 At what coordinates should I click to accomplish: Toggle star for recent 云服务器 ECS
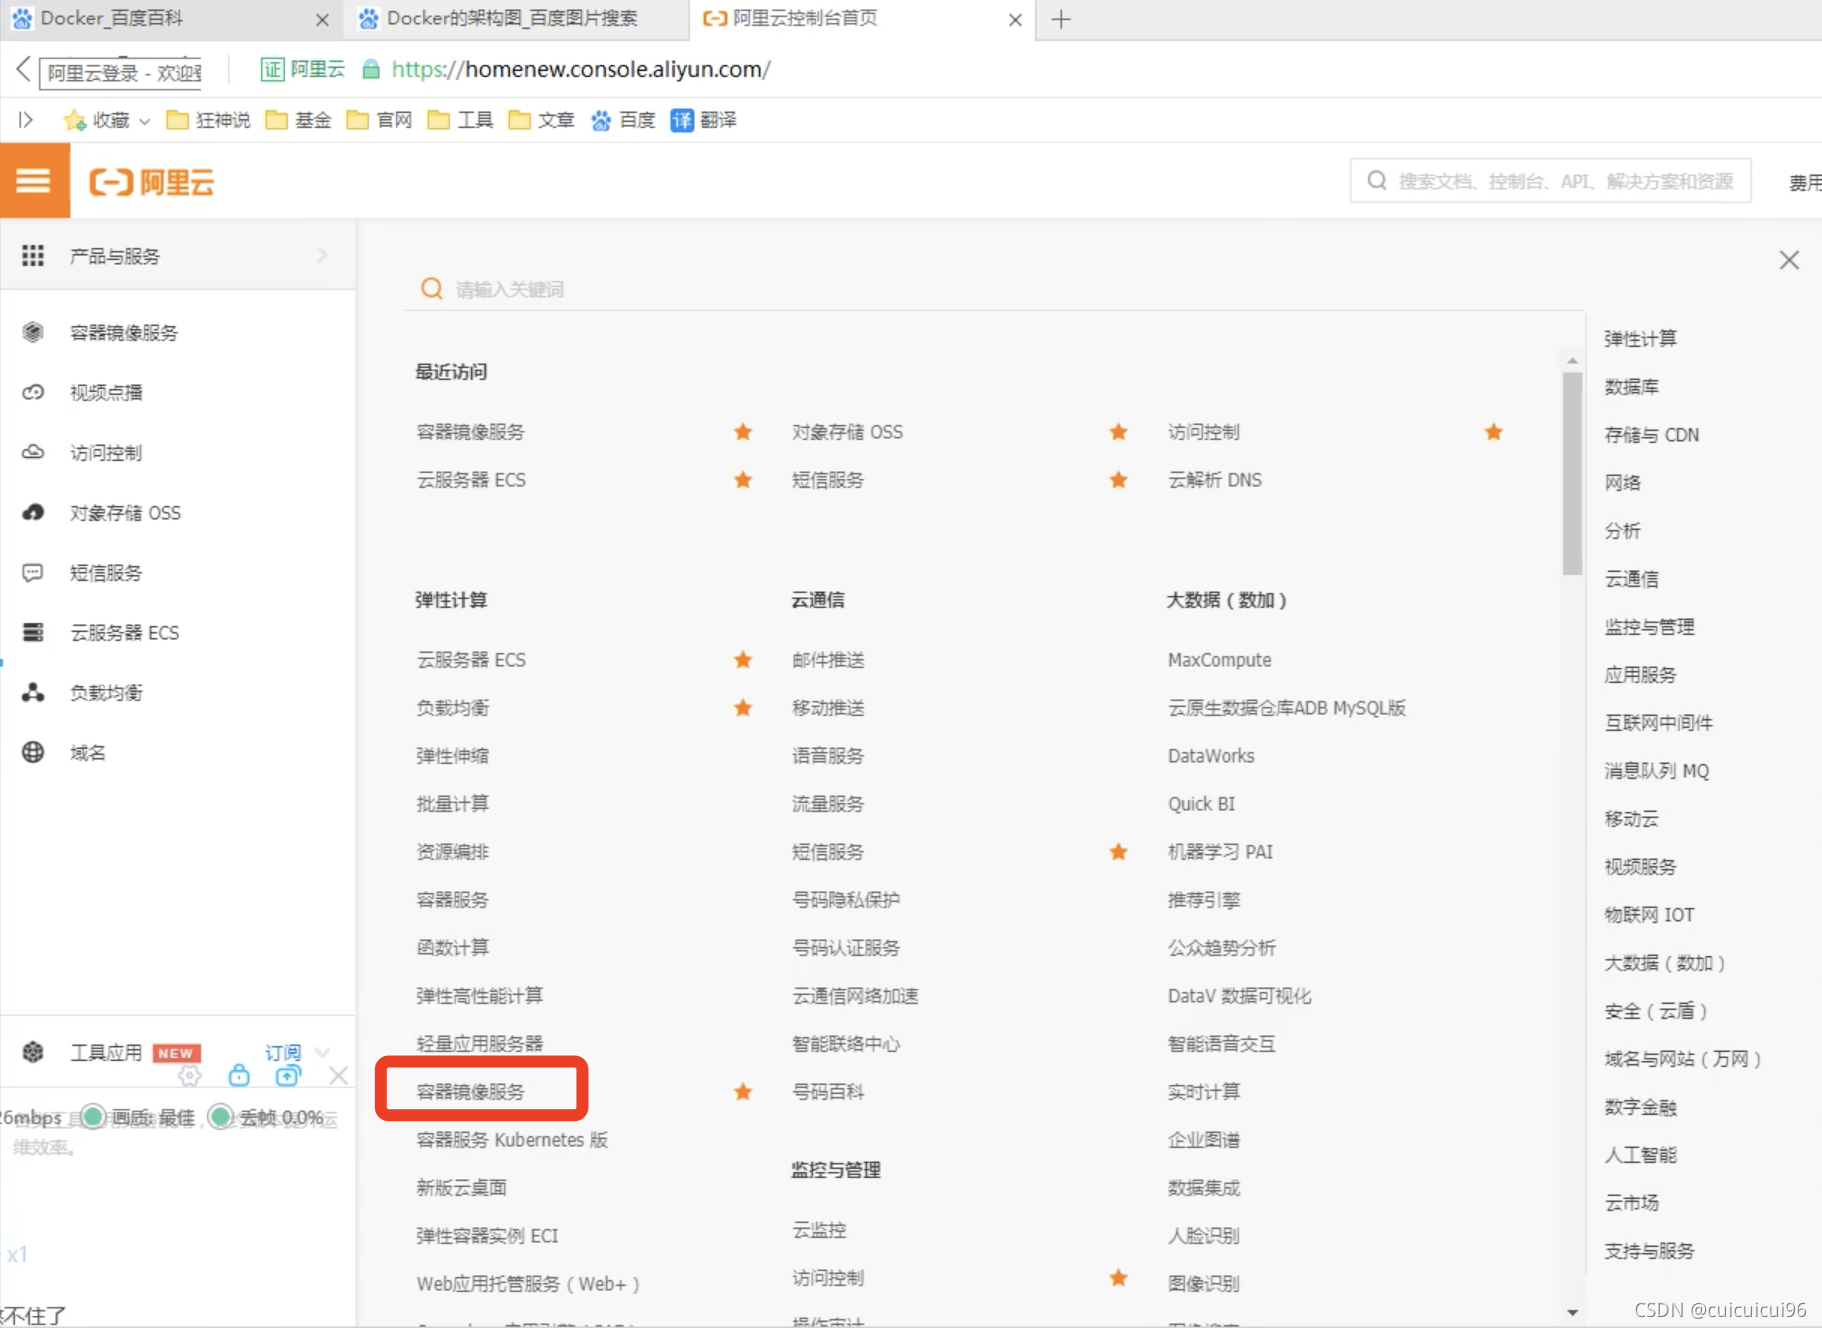click(743, 480)
